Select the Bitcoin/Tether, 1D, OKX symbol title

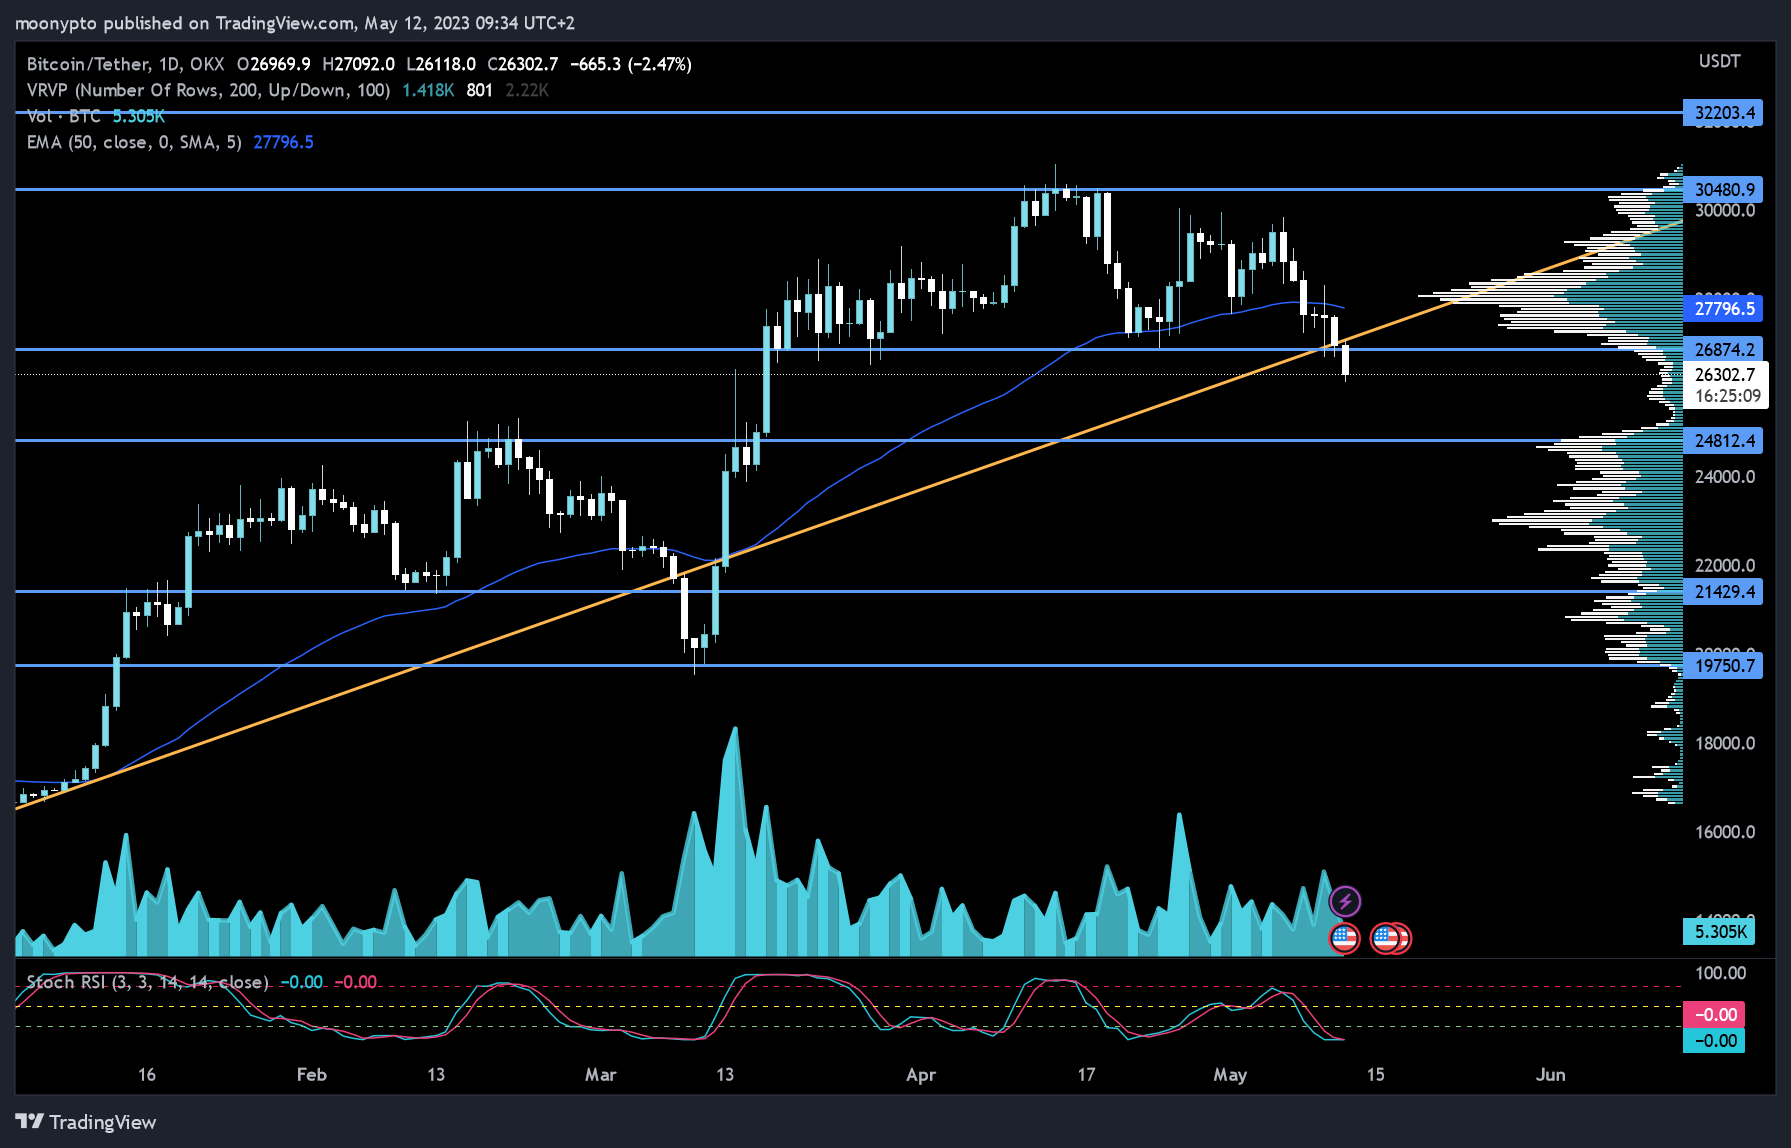point(125,64)
